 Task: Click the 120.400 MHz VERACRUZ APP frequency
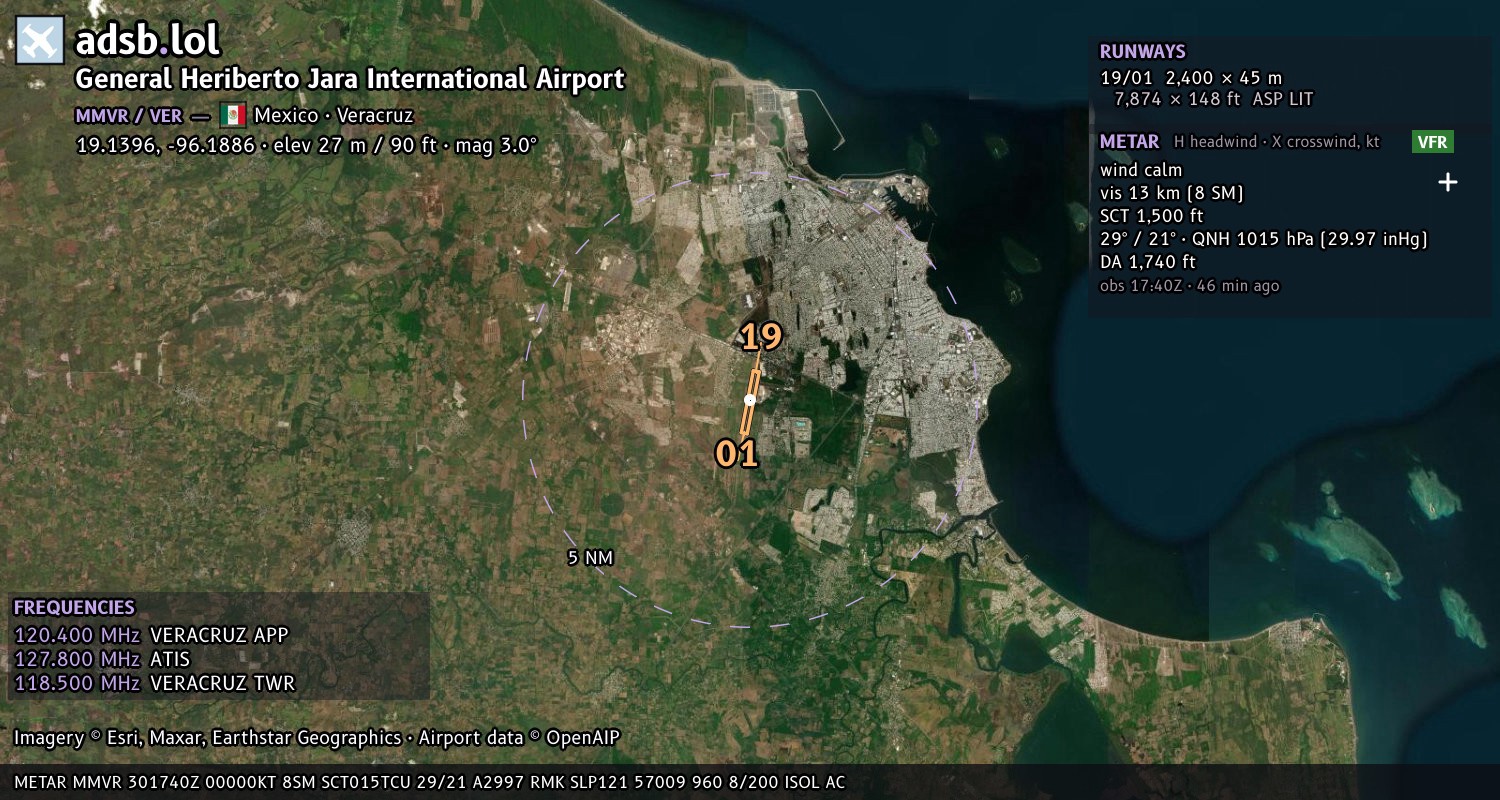coord(151,635)
